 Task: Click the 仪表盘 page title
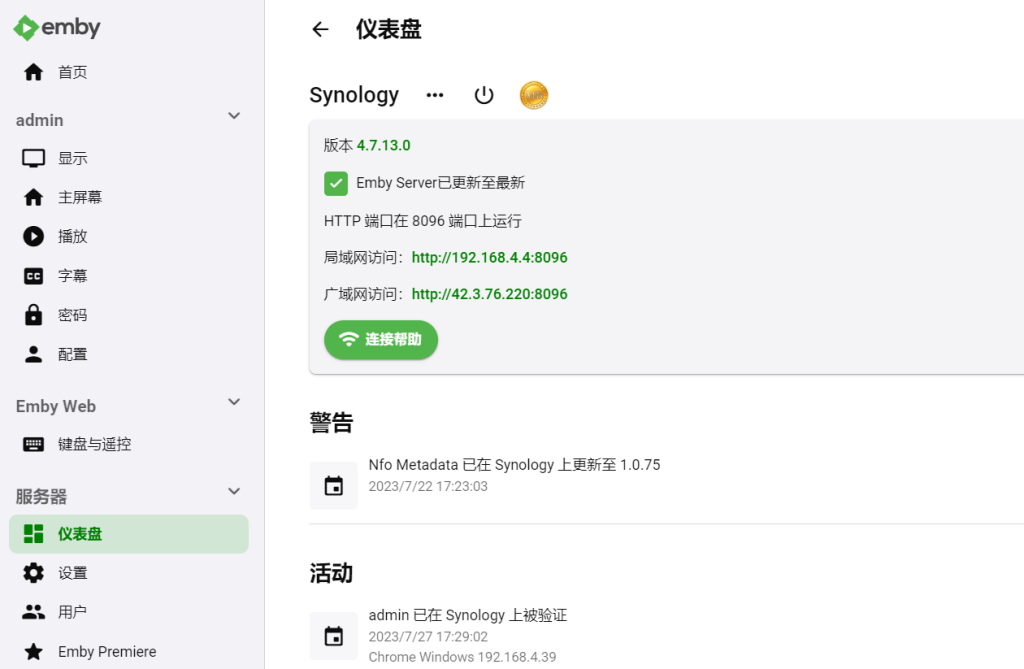[389, 29]
